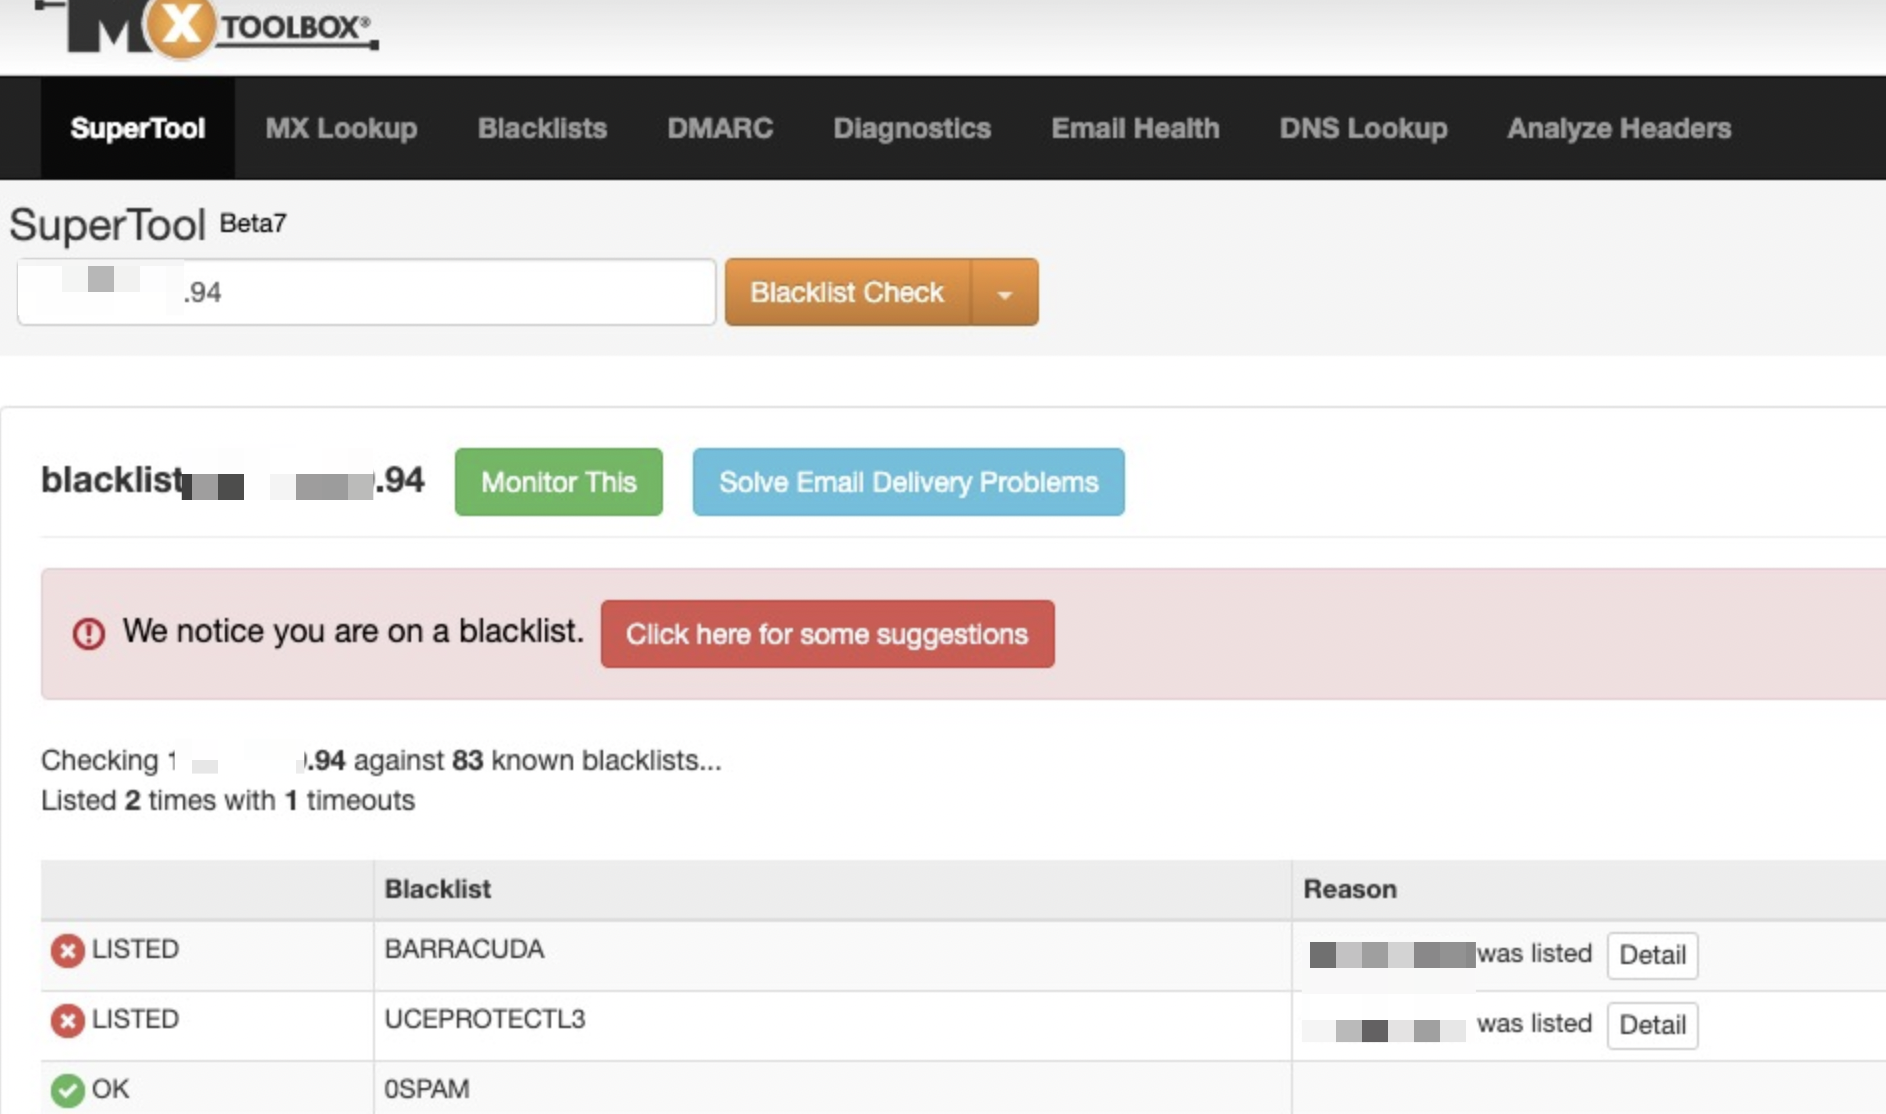Open the DNS Lookup tab
Screen dimensions: 1886x1114
(x=1363, y=128)
